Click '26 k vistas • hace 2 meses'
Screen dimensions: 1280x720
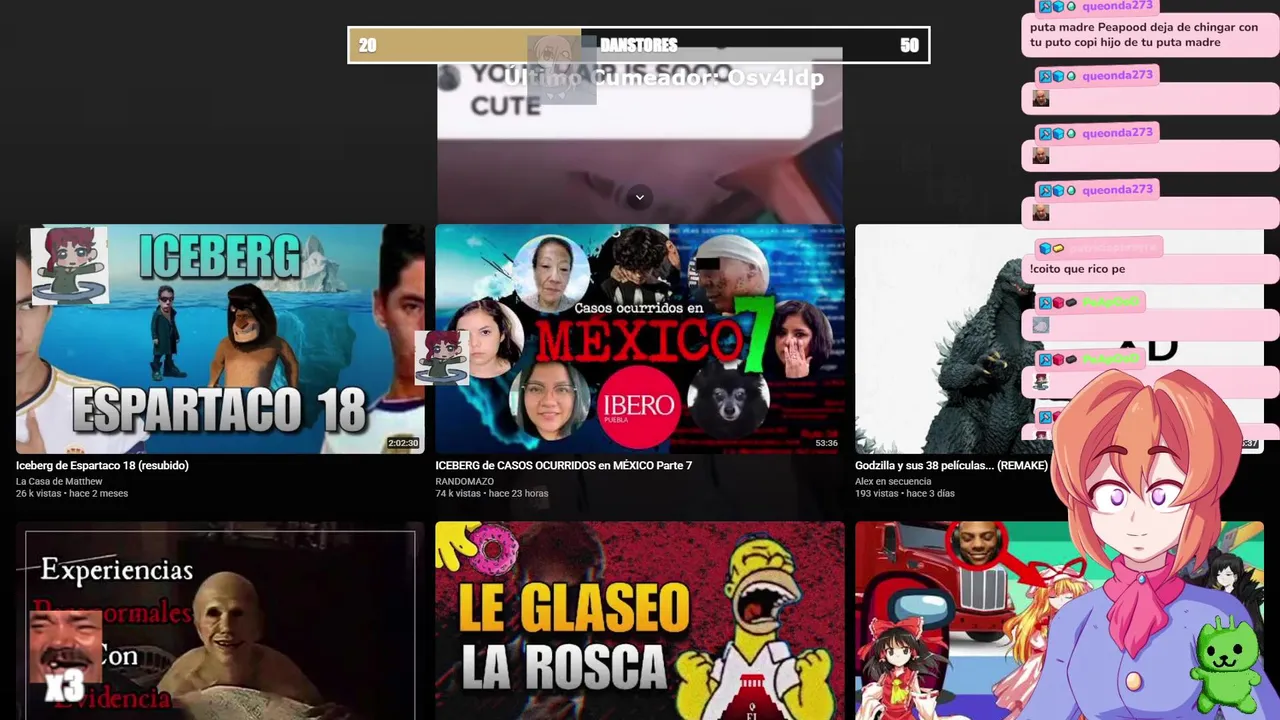click(x=72, y=494)
